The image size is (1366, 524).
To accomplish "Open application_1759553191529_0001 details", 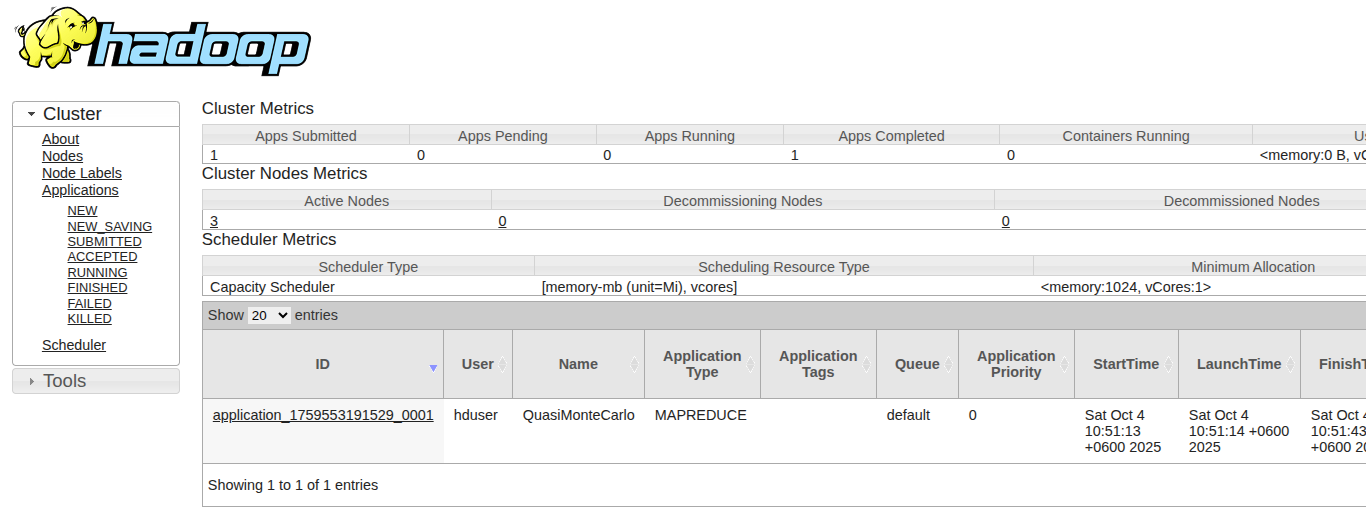I will coord(323,415).
